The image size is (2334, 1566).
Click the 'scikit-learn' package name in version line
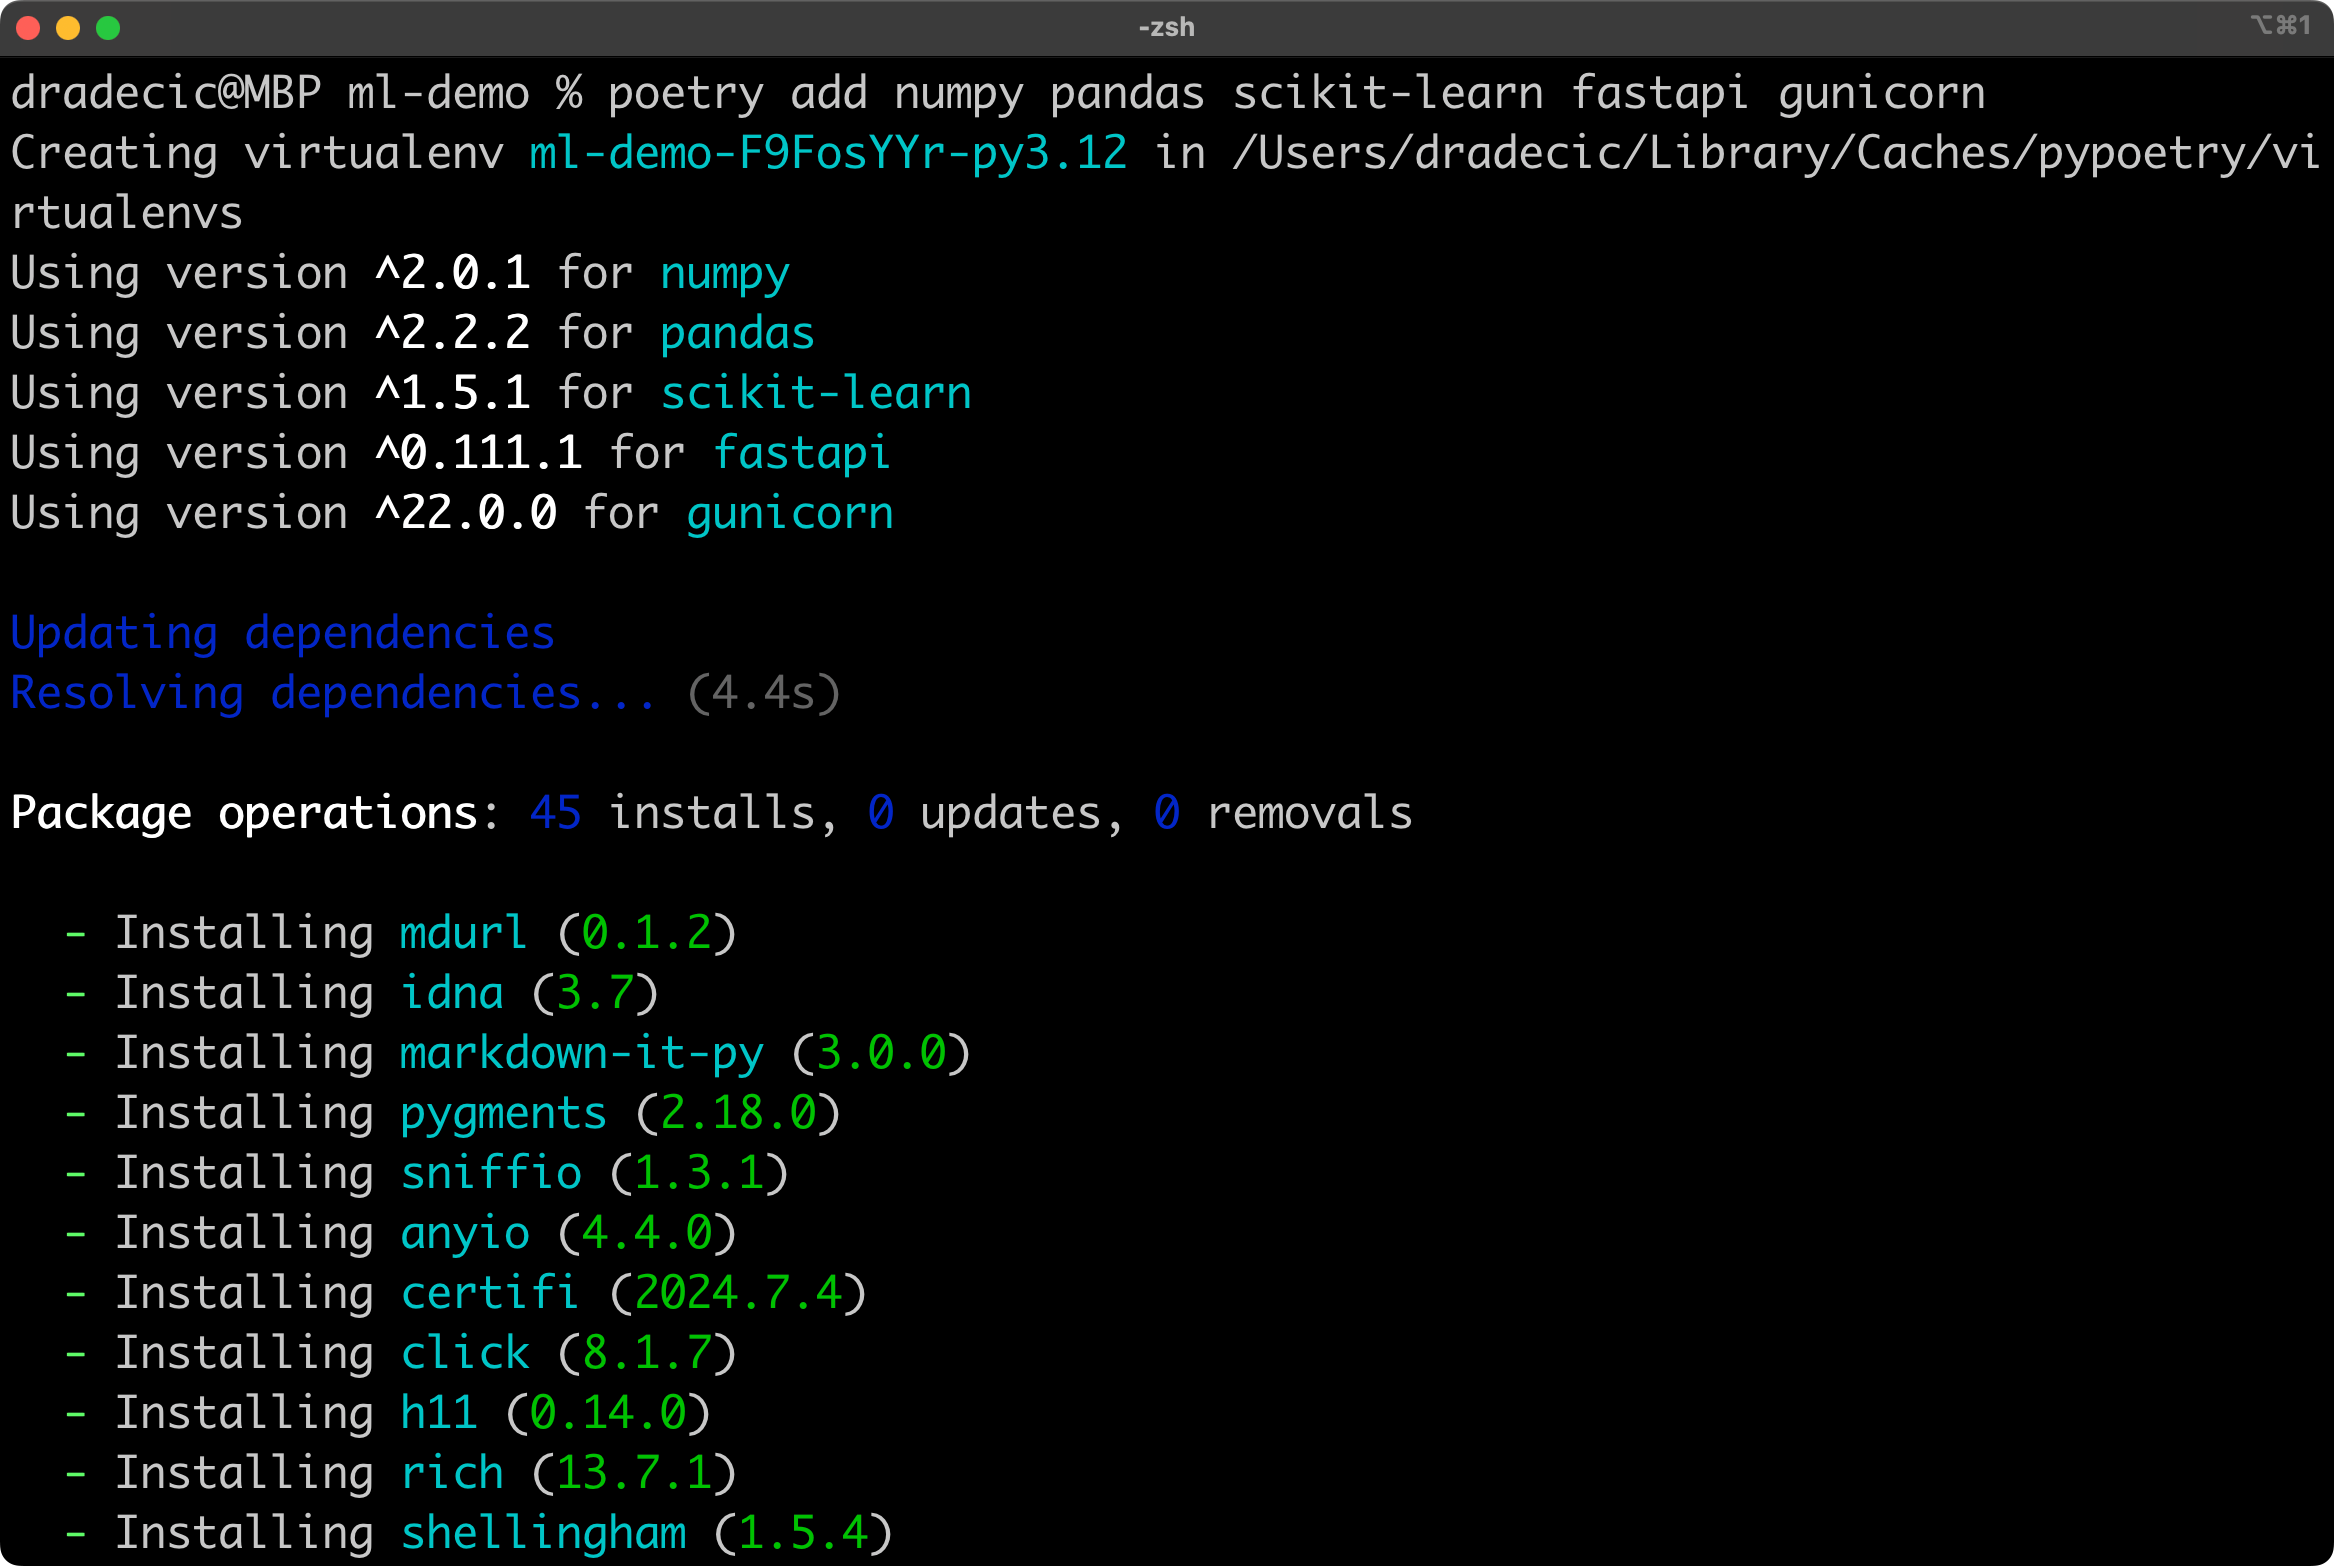(x=815, y=394)
